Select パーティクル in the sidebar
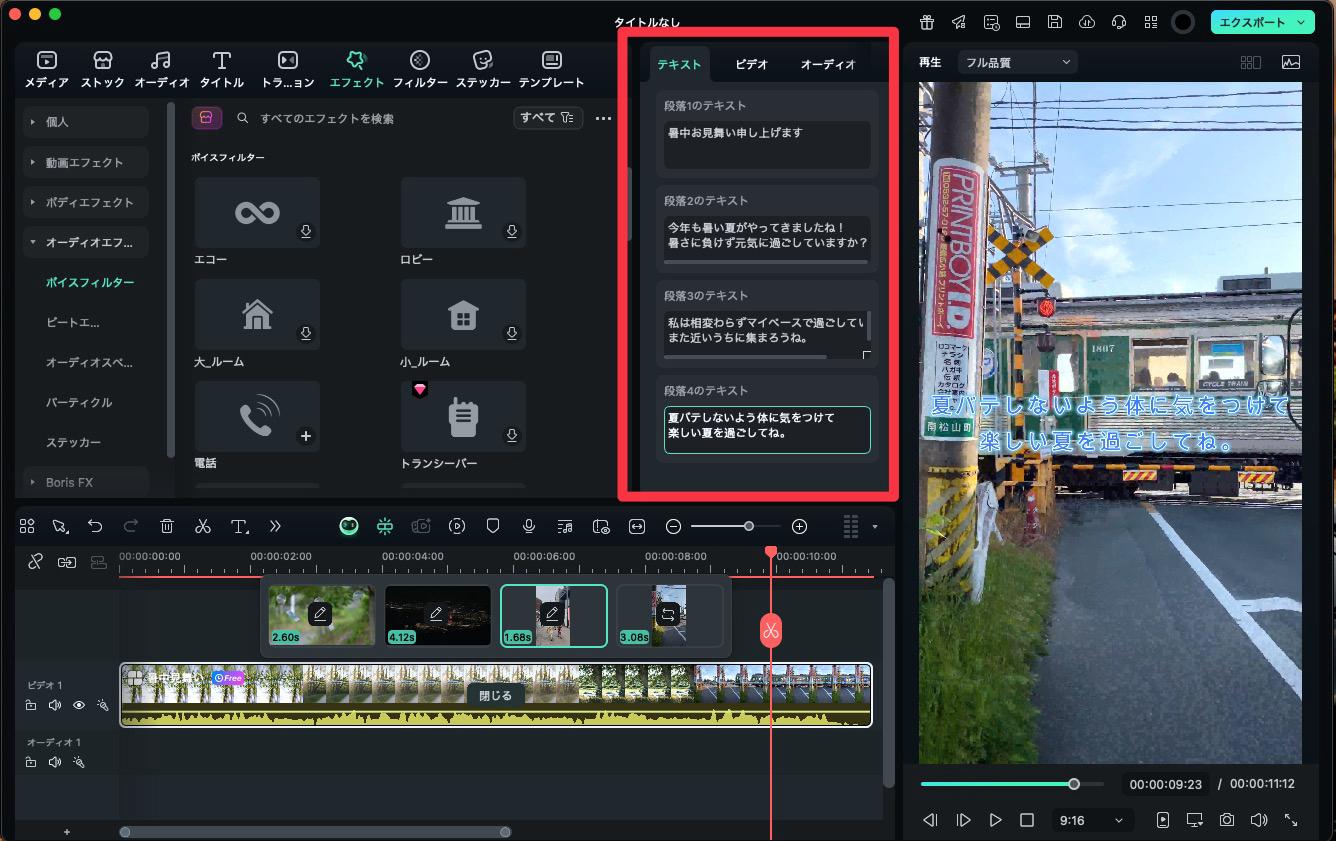Viewport: 1336px width, 841px height. pyautogui.click(x=79, y=402)
